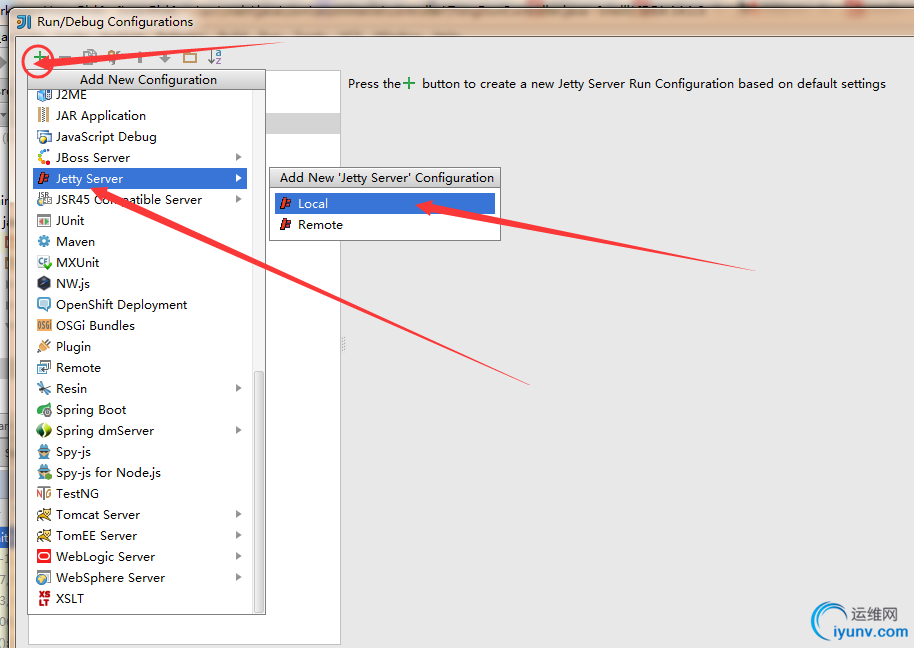This screenshot has height=648, width=914.
Task: Click the Copy Configuration toolbar icon
Action: point(89,57)
